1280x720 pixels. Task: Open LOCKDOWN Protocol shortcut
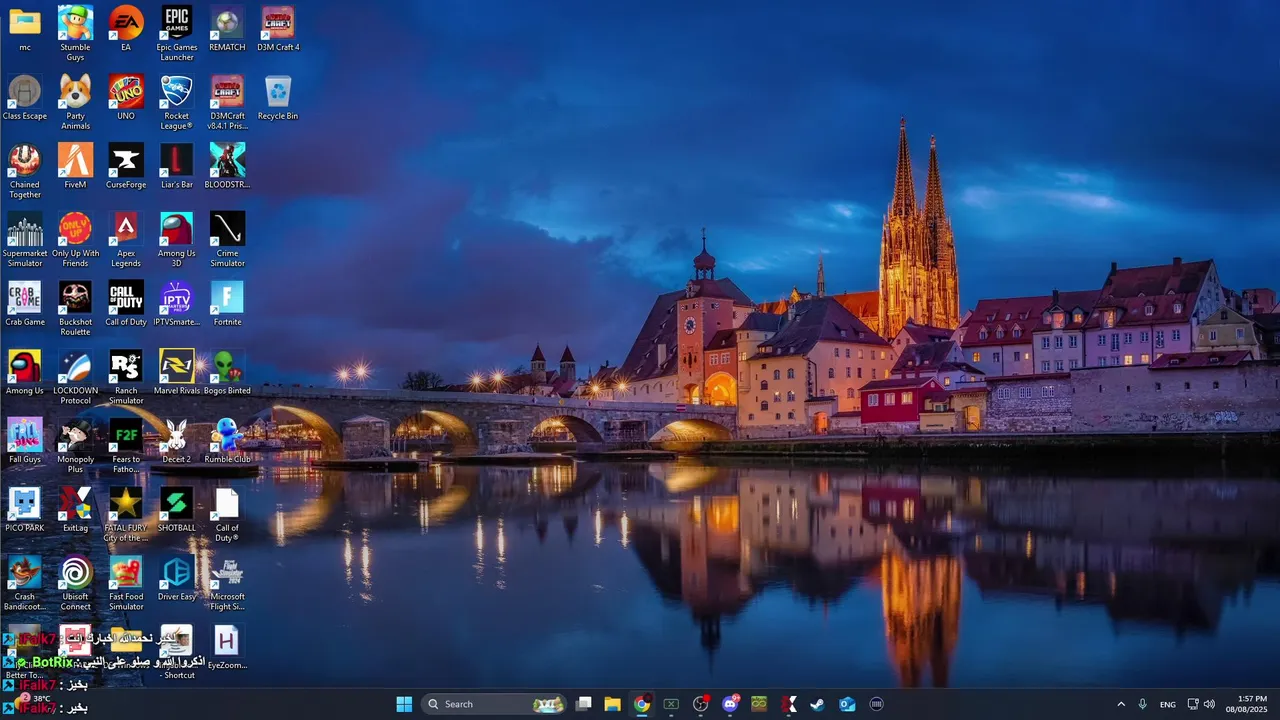(x=75, y=378)
